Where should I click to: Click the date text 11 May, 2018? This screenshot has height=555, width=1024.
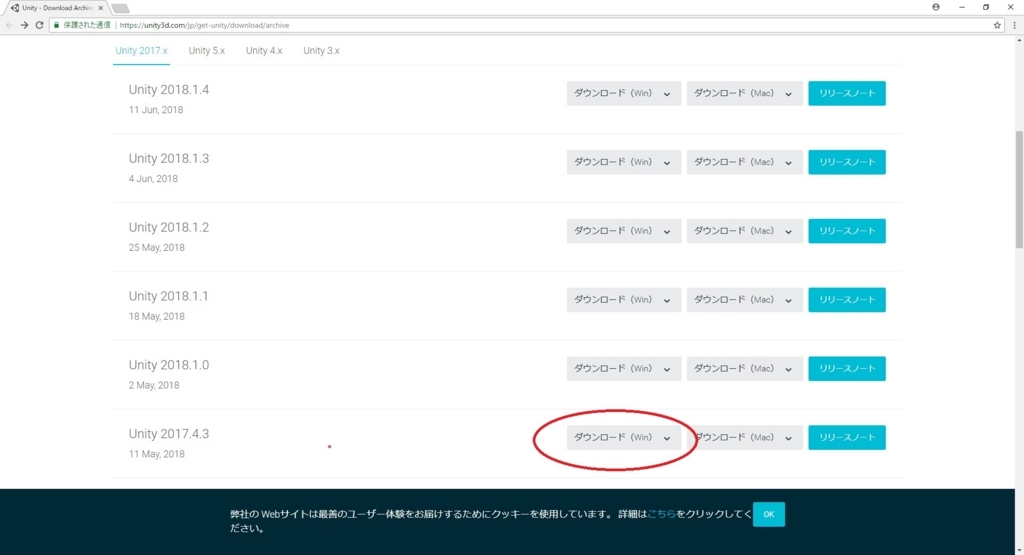156,454
